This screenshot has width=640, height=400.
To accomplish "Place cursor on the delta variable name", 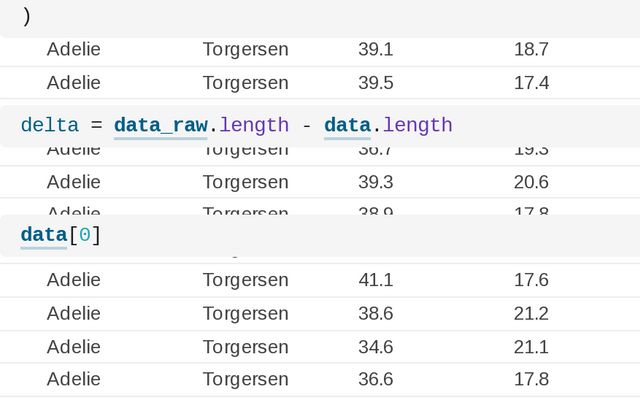I will coord(49,125).
